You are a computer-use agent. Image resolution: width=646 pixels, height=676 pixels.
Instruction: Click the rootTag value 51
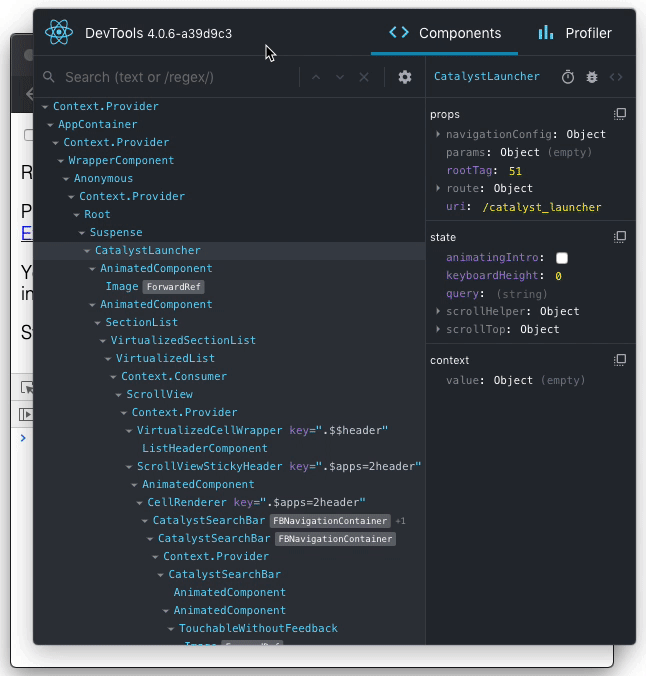coord(515,171)
